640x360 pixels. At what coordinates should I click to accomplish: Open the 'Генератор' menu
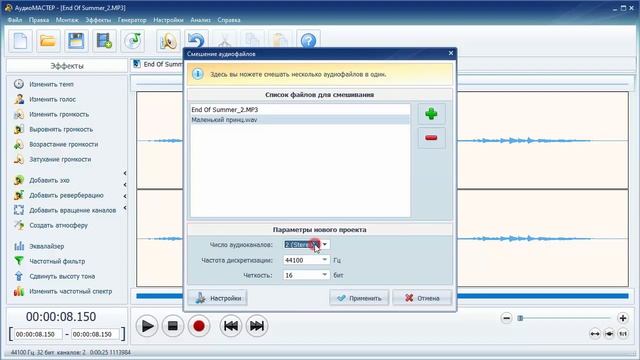(132, 20)
